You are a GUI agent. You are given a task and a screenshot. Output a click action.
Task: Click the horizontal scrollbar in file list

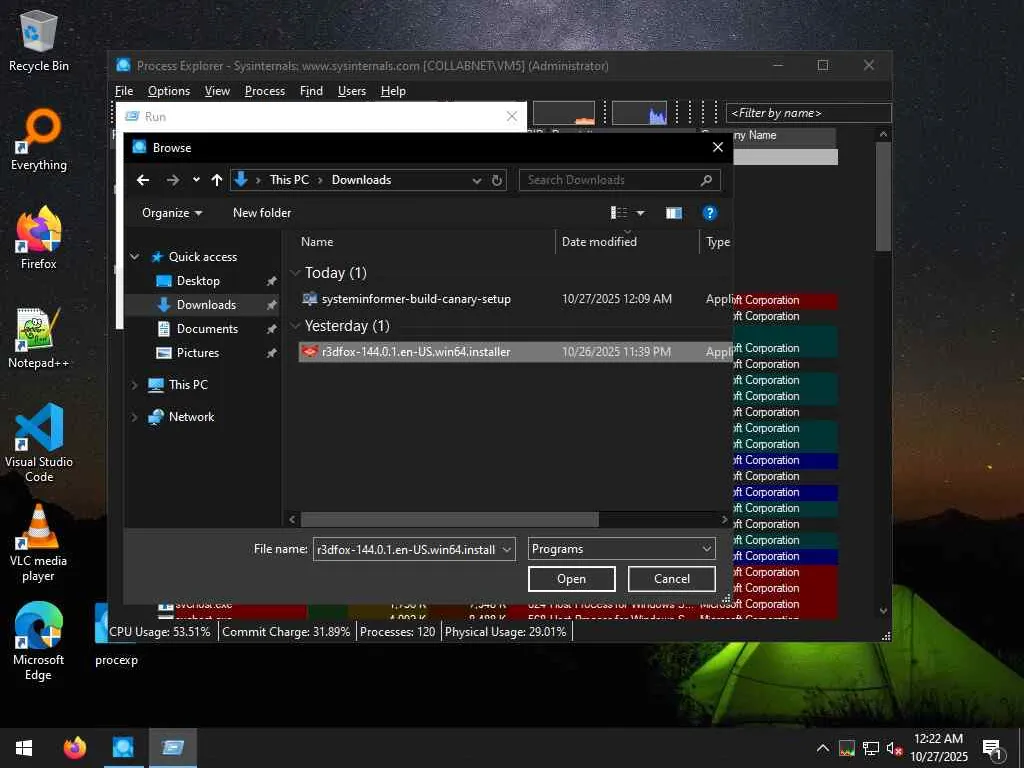pyautogui.click(x=449, y=519)
